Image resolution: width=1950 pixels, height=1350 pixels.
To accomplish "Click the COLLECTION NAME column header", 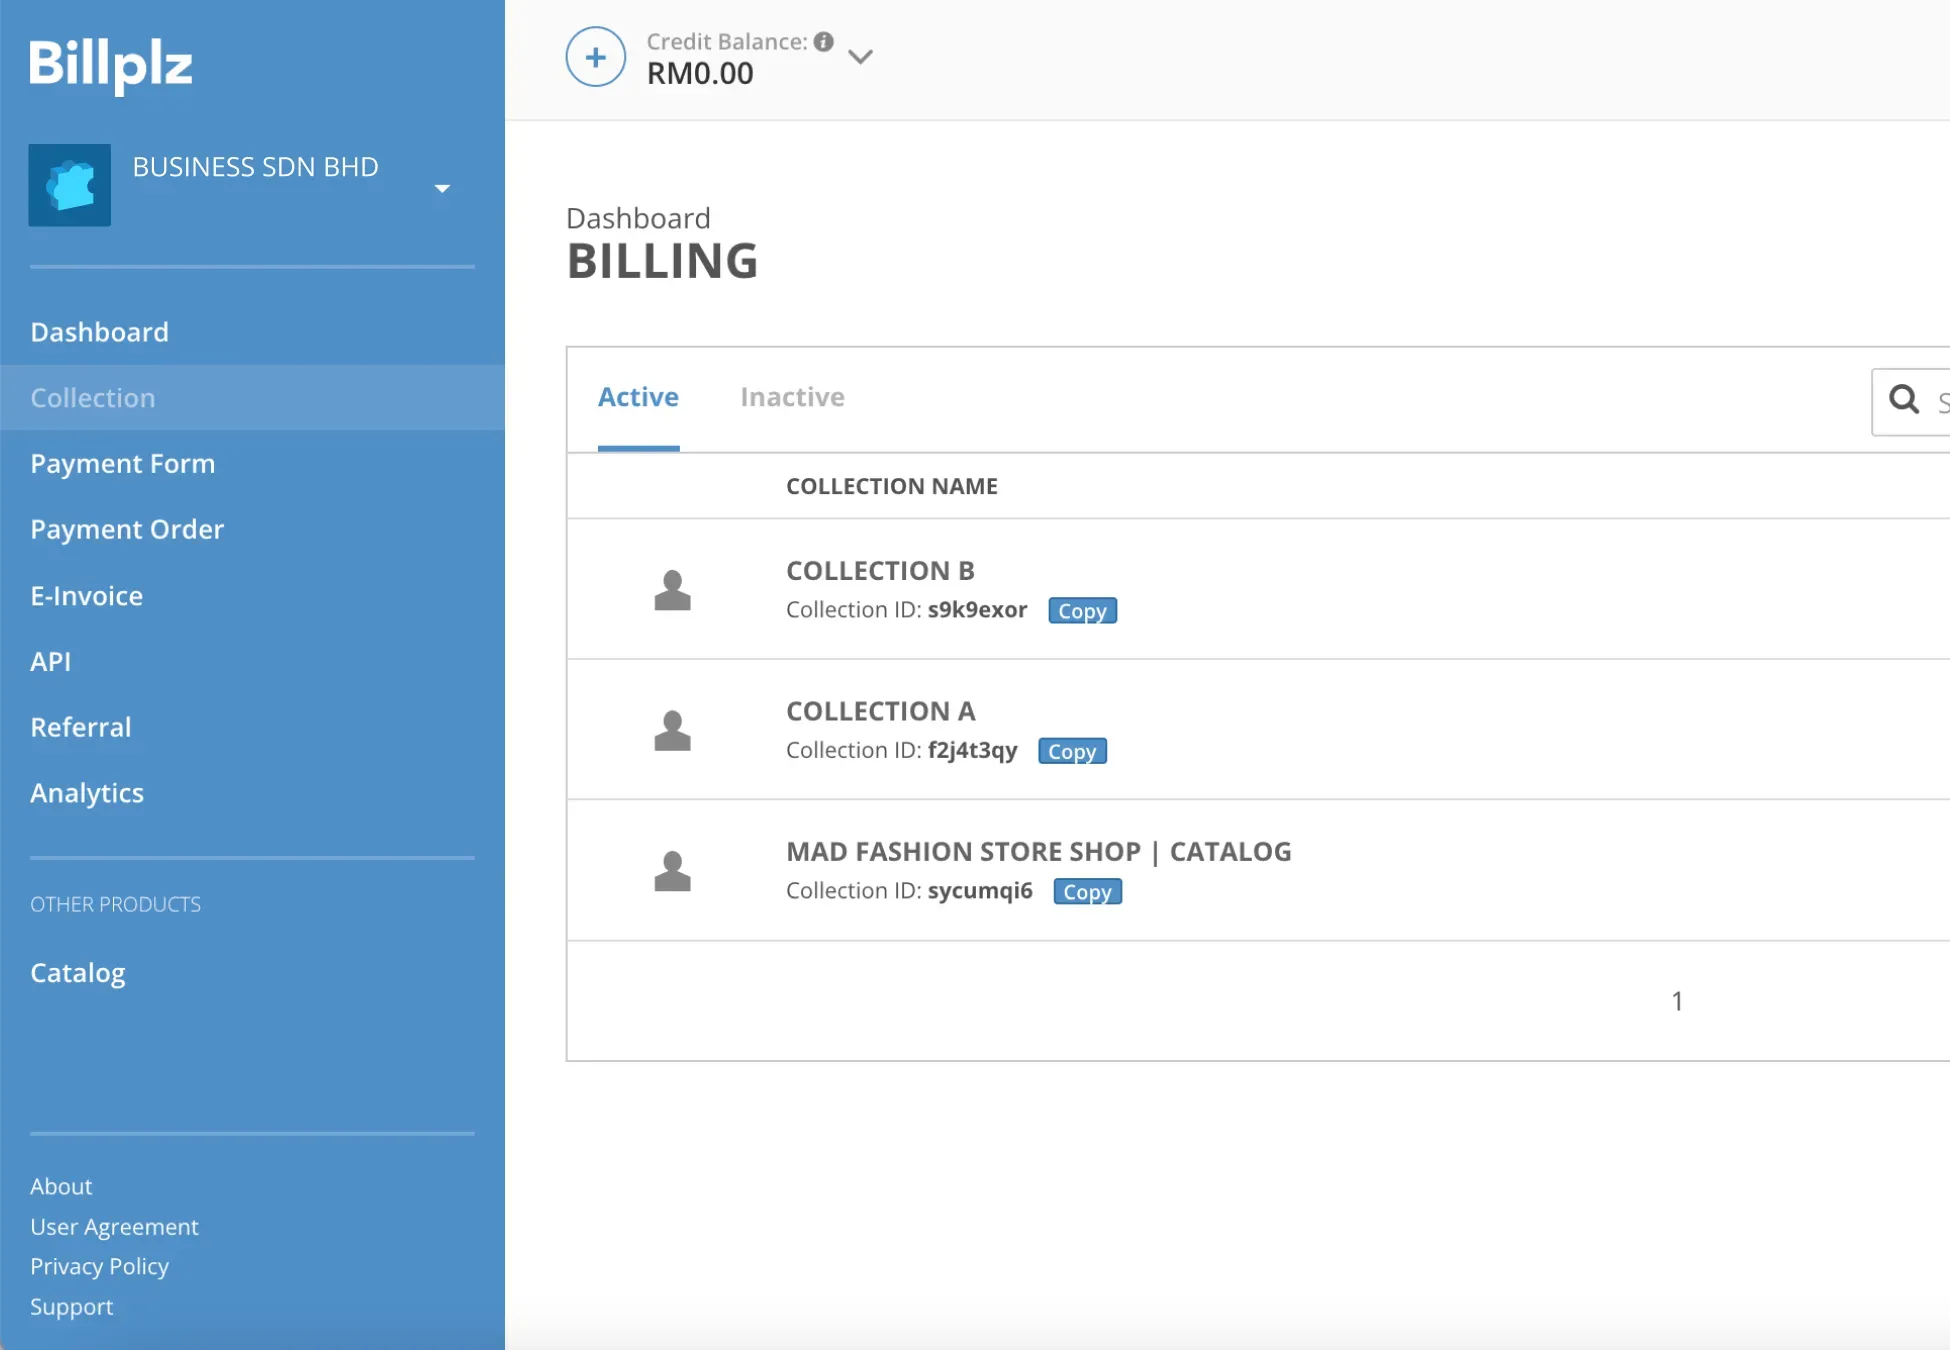I will tap(892, 486).
